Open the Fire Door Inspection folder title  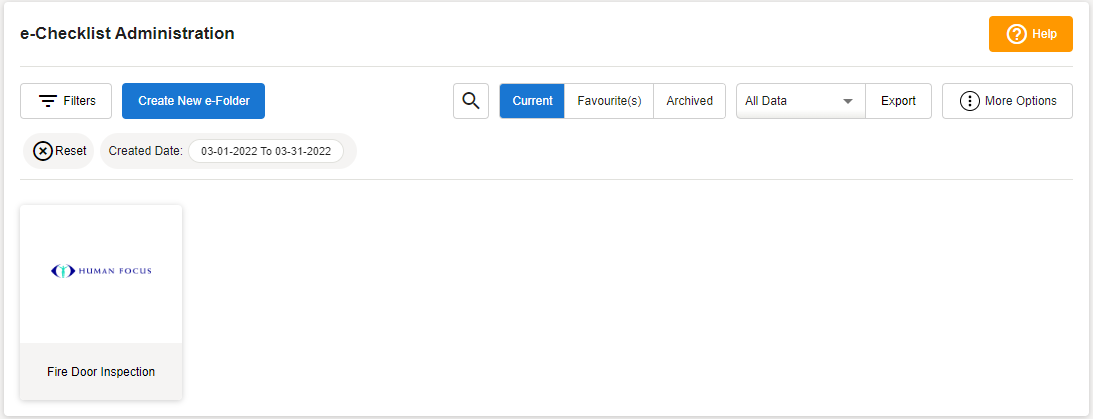tap(101, 372)
